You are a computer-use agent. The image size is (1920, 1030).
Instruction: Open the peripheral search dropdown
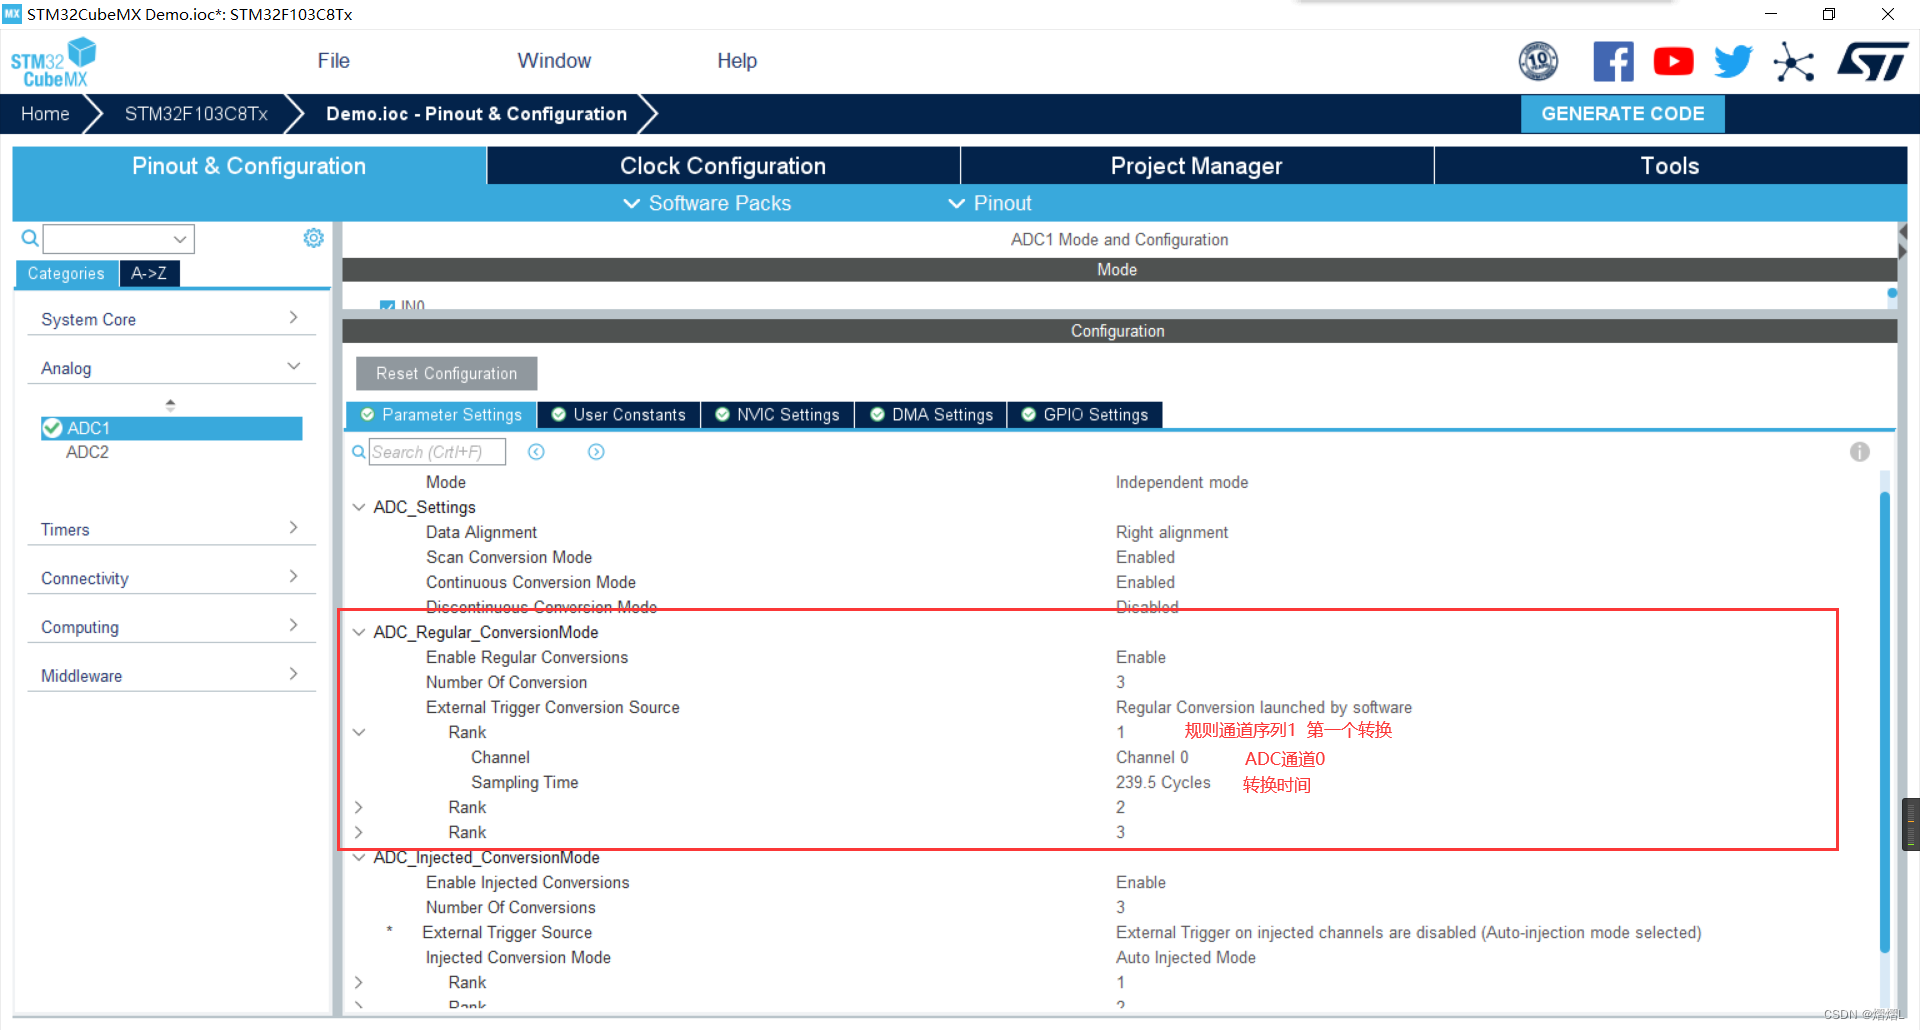[180, 239]
